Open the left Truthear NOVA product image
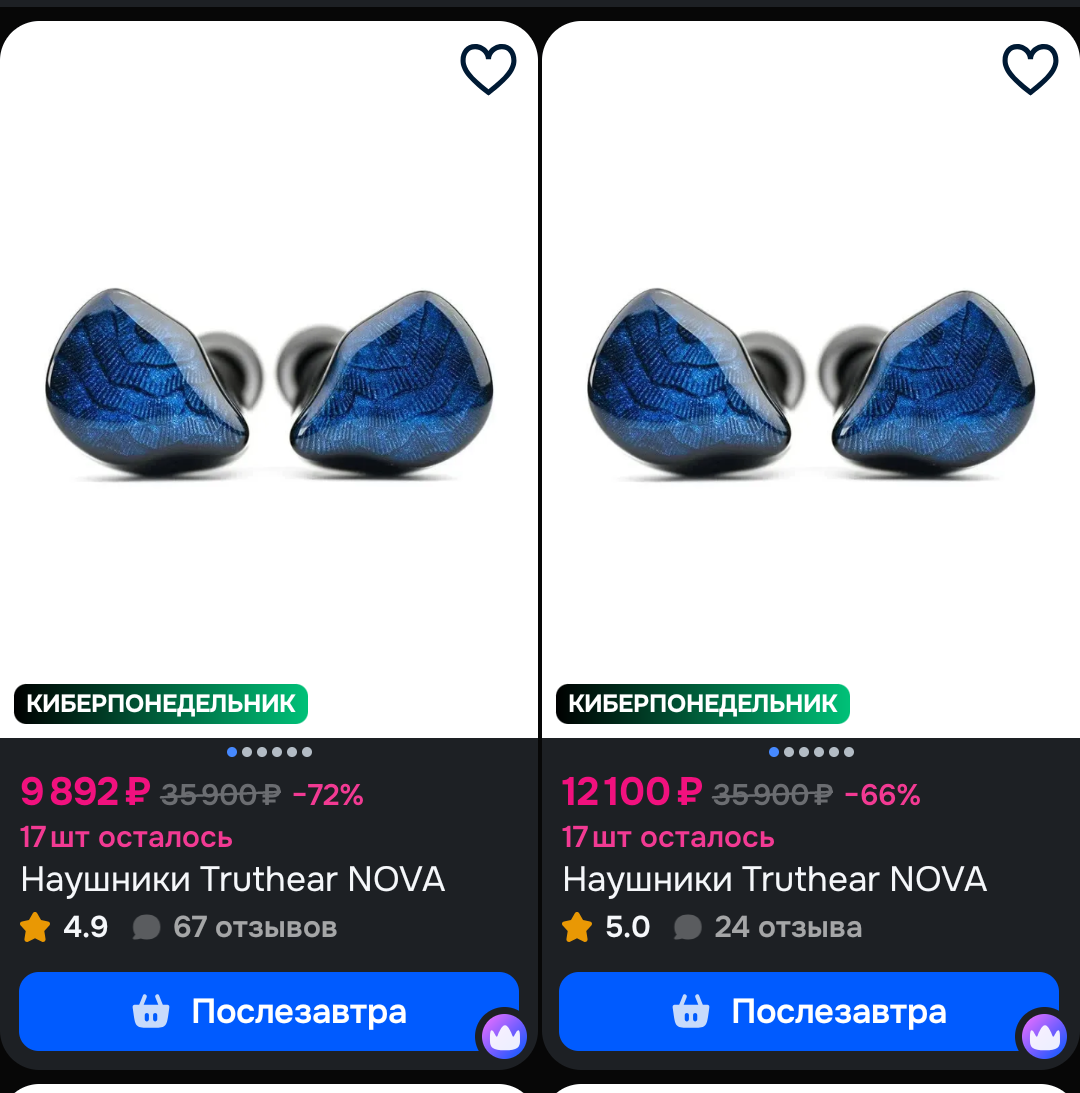1080x1093 pixels. coord(269,381)
